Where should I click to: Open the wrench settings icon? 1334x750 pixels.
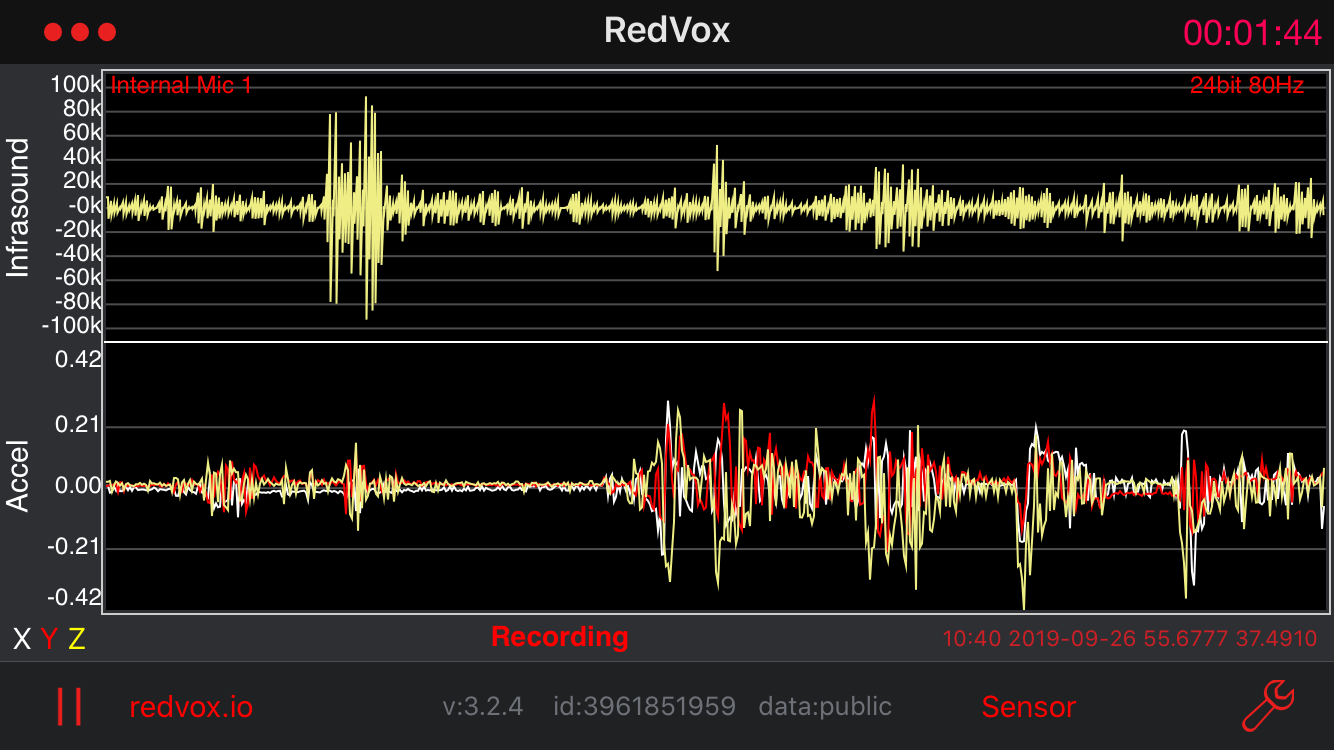tap(1268, 706)
